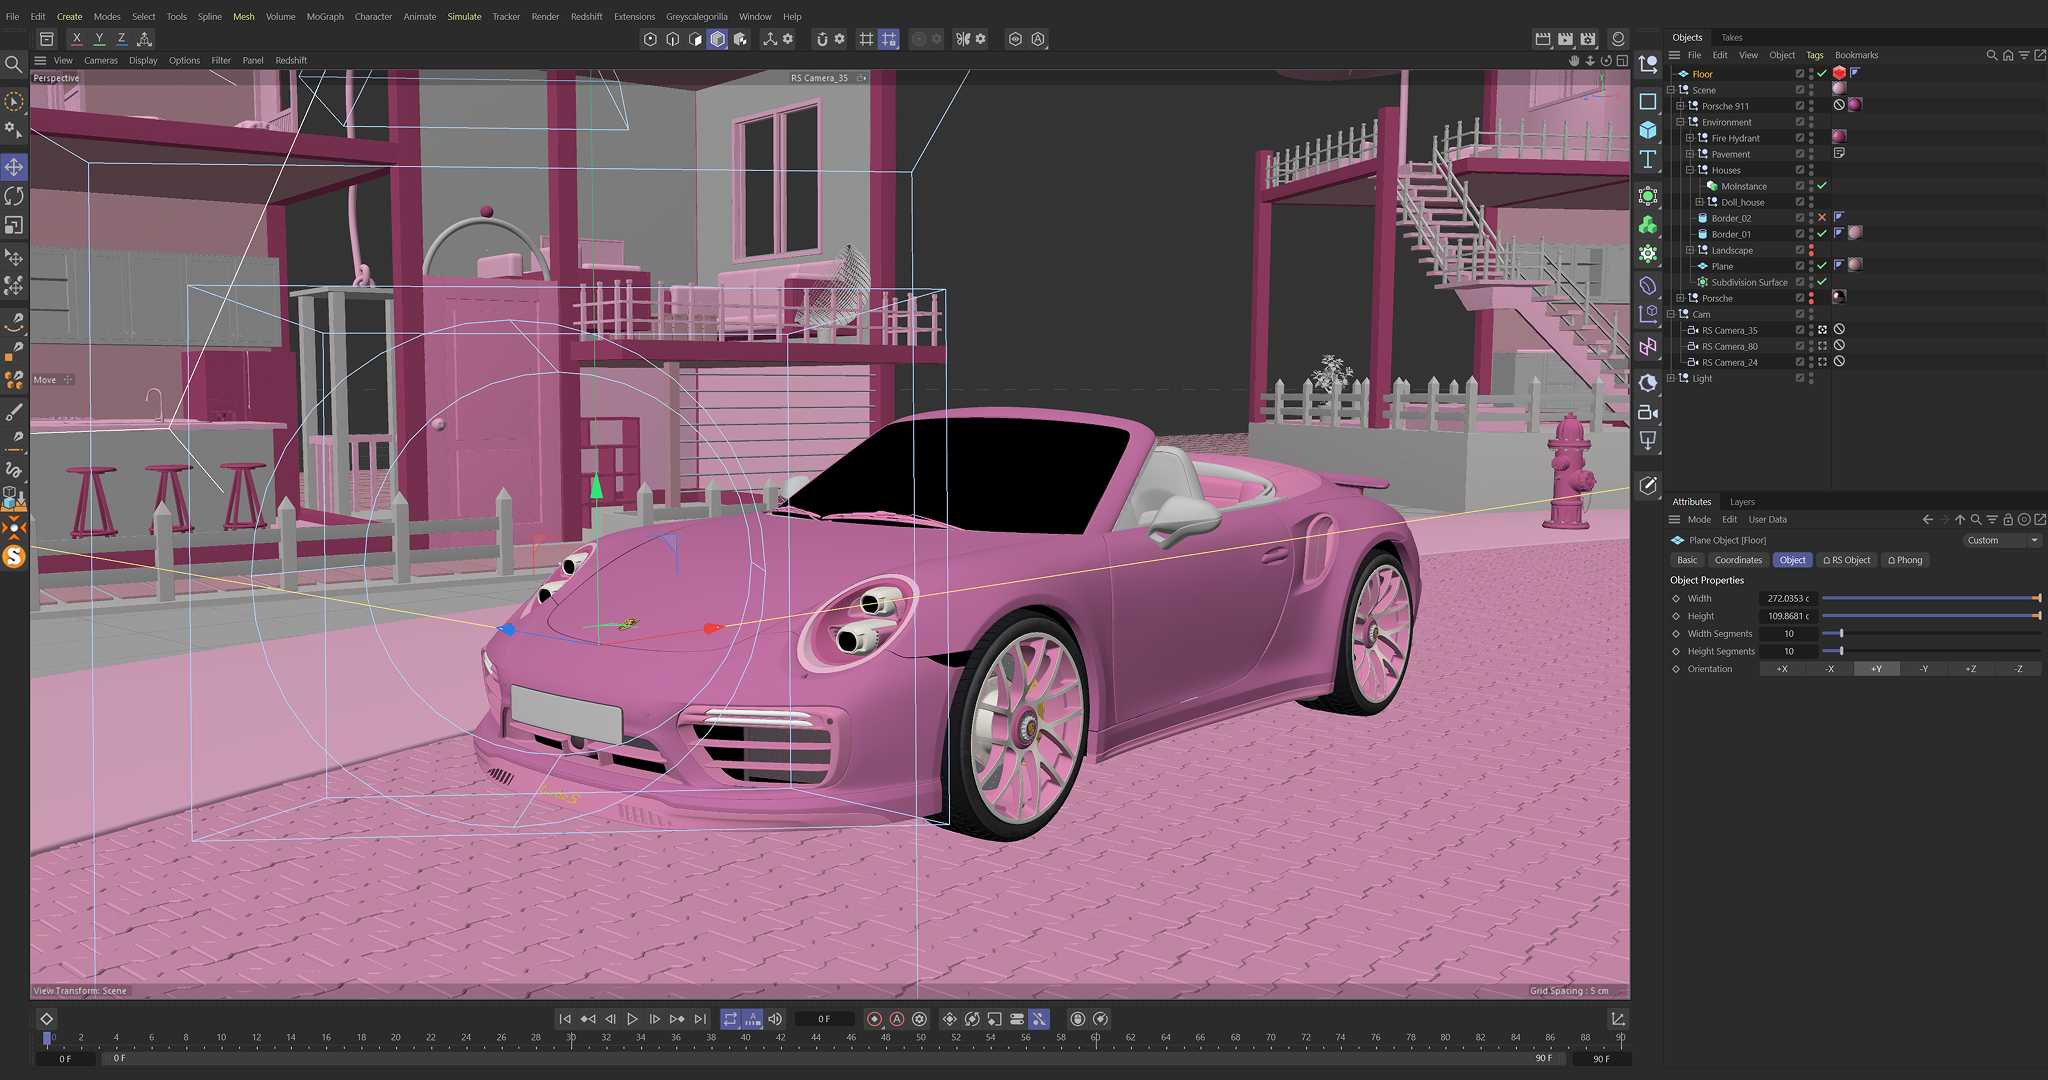Set Orientation to +Z
This screenshot has width=2048, height=1080.
1970,669
